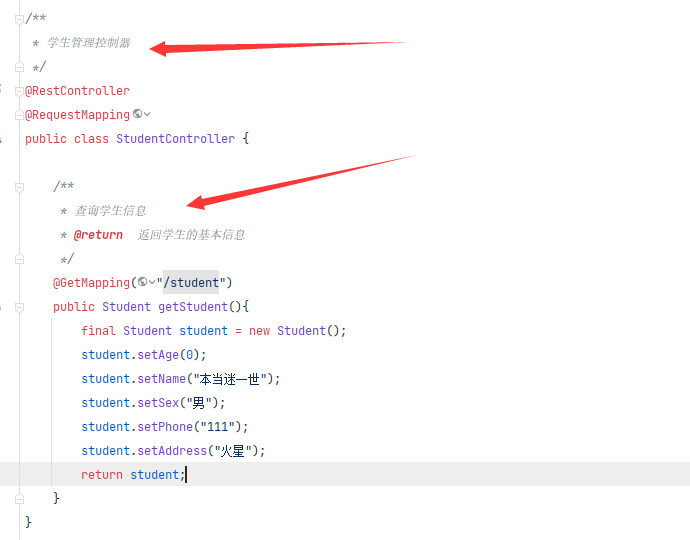Open chevron dropdown inside @GetMapping

tap(152, 282)
